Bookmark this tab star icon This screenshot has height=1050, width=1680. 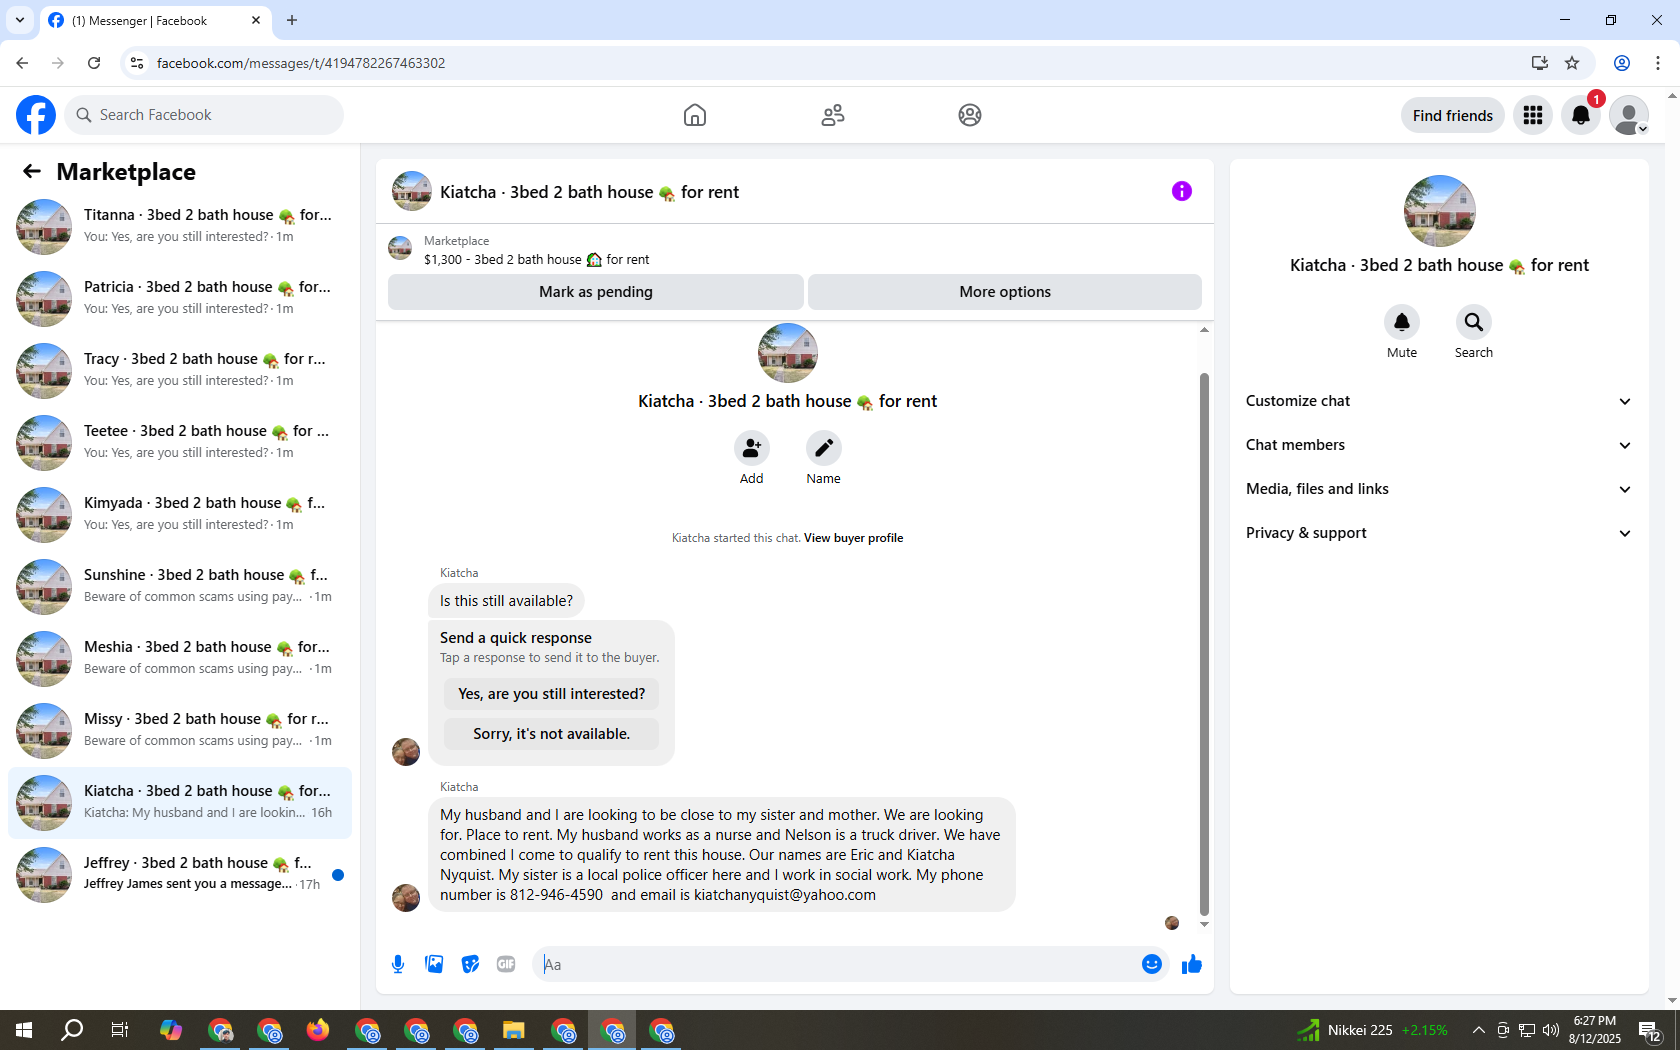point(1572,63)
